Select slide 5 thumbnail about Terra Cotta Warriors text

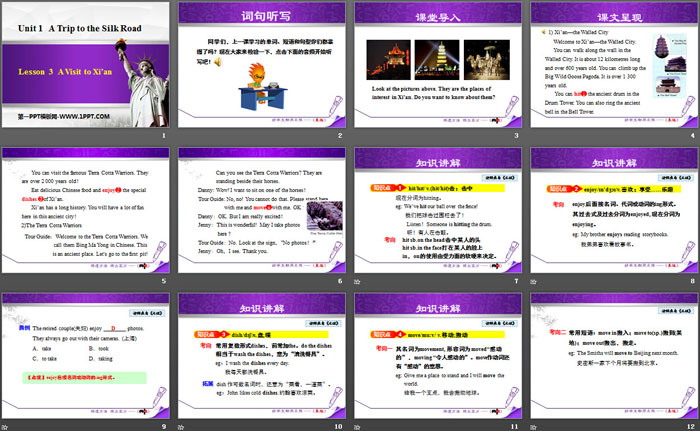pyautogui.click(x=86, y=210)
